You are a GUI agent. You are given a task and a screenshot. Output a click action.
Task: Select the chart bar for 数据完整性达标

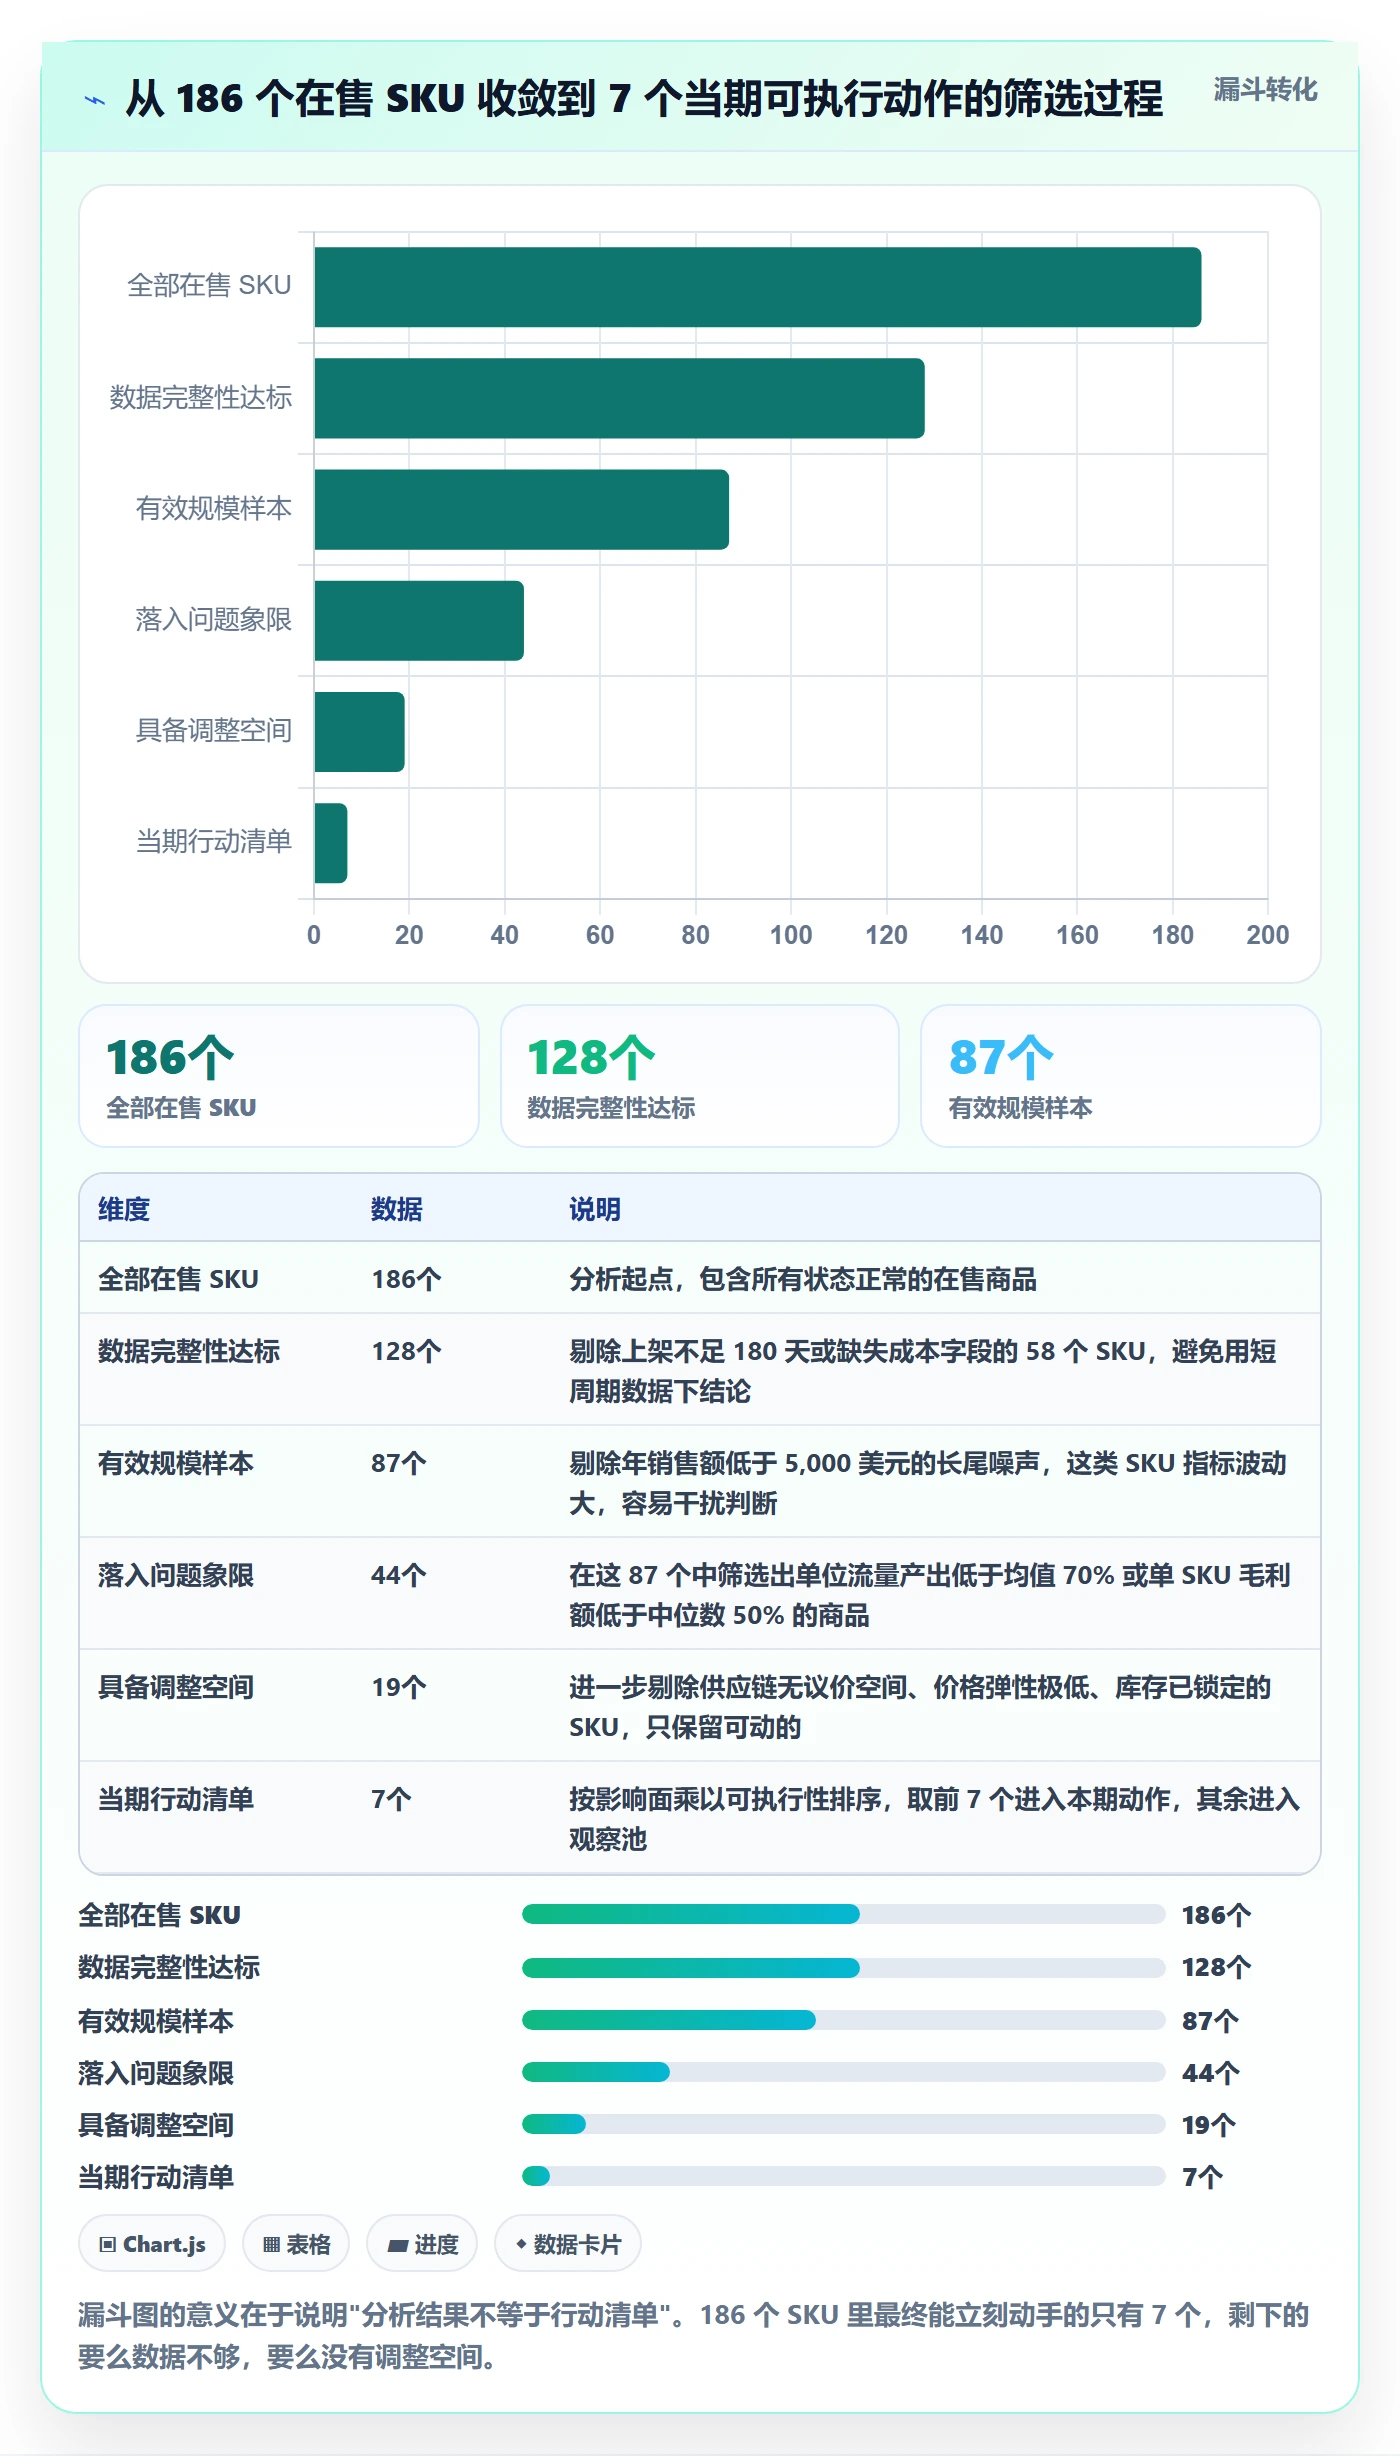620,398
